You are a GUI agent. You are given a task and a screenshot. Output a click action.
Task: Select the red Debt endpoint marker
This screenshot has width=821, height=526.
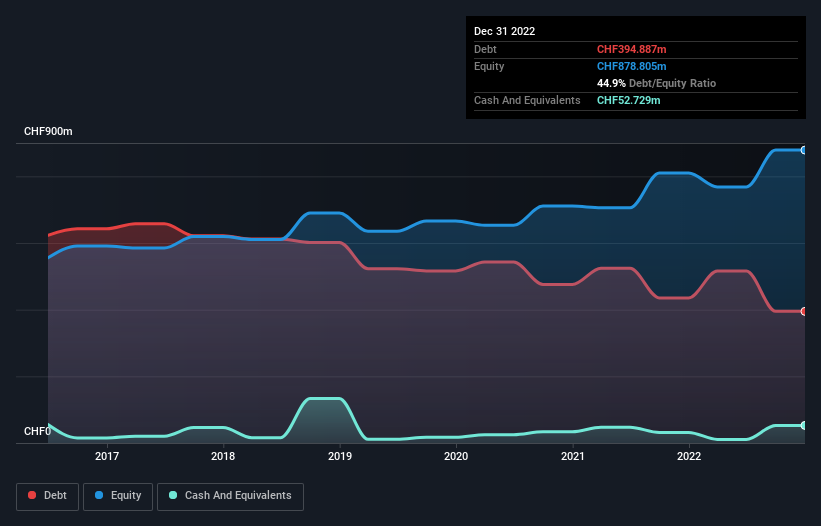[804, 311]
